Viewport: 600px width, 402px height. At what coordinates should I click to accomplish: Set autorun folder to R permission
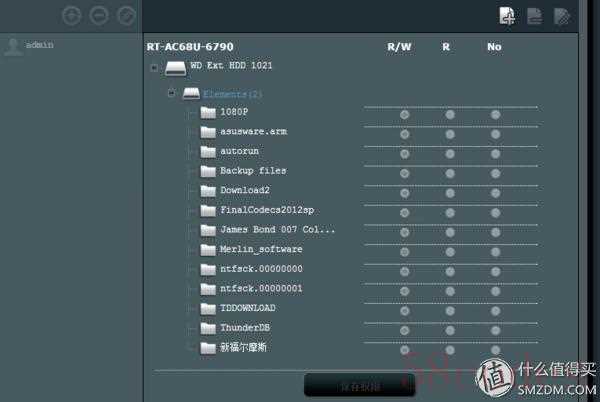(450, 154)
